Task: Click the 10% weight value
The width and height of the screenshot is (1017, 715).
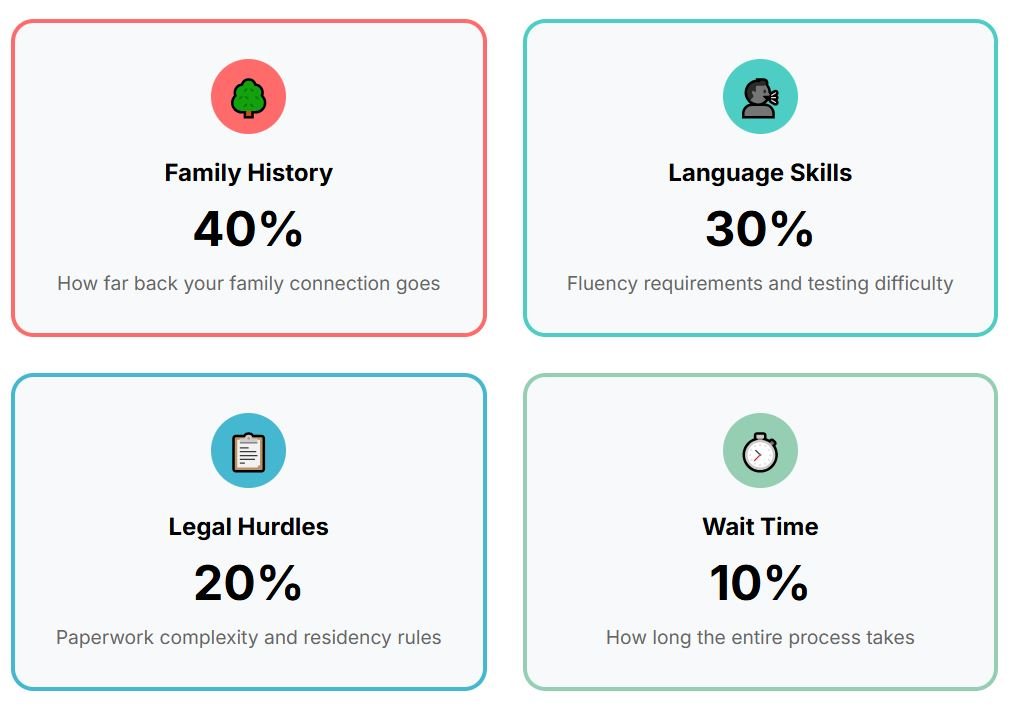Action: pyautogui.click(x=760, y=582)
